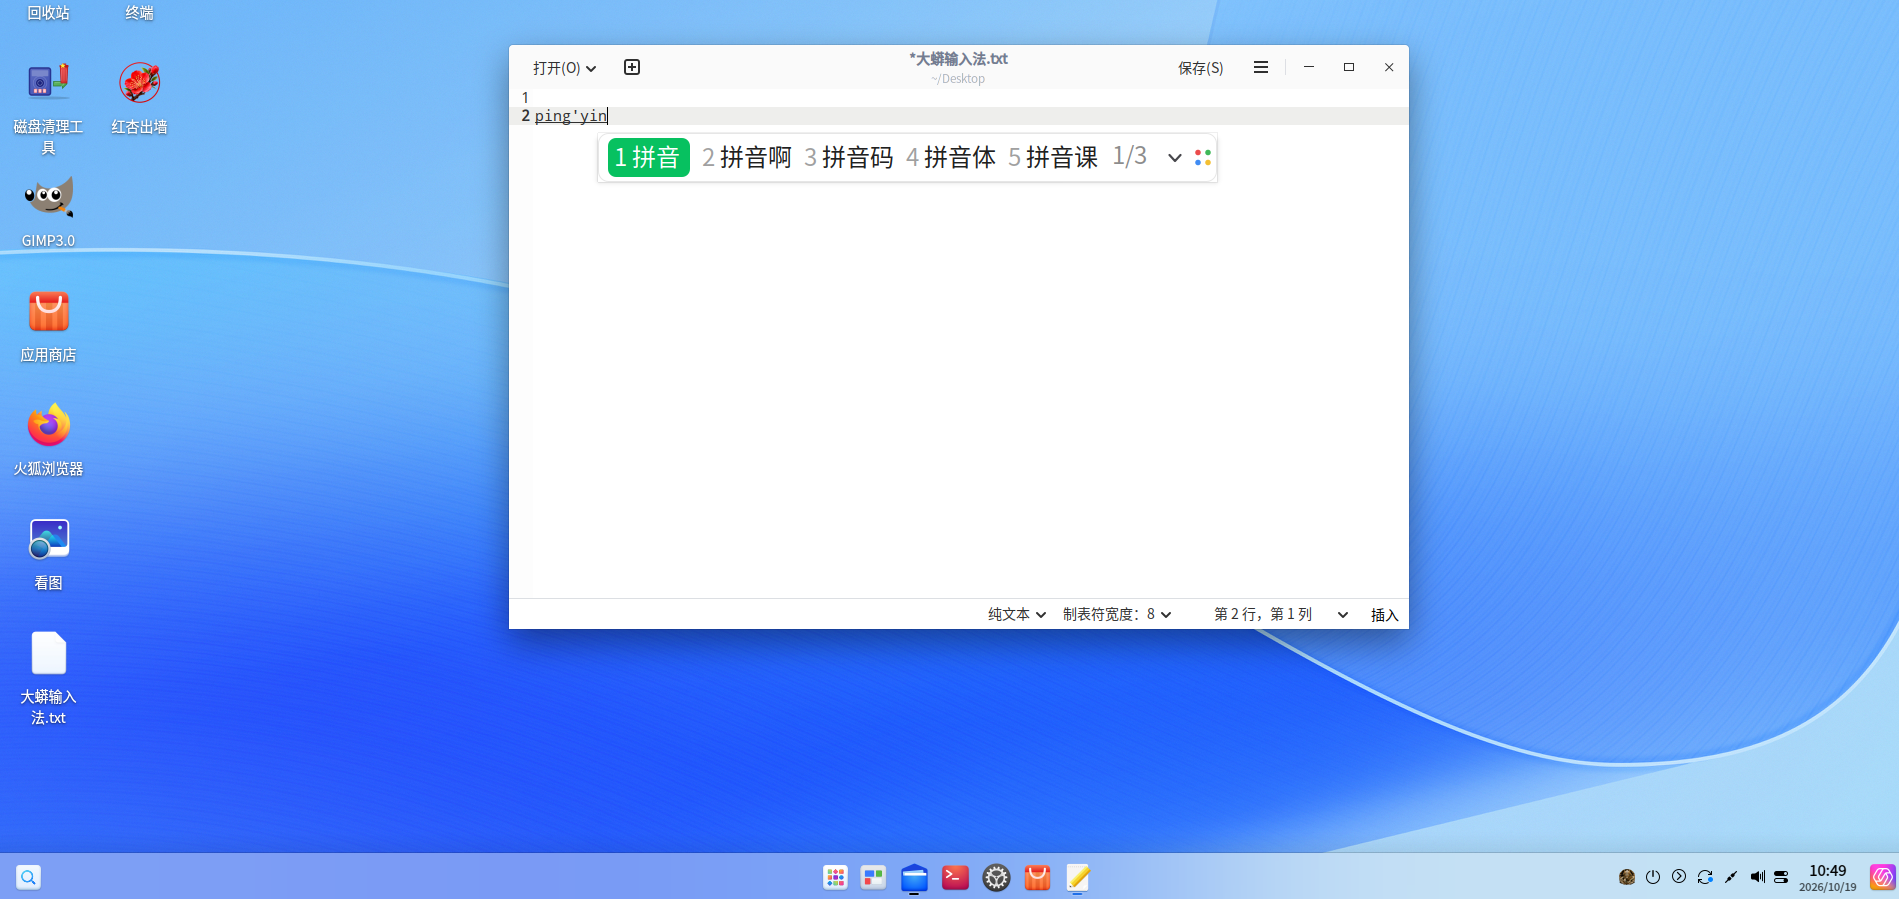Open the input method colorful dots menu
1899x899 pixels.
pos(1203,158)
